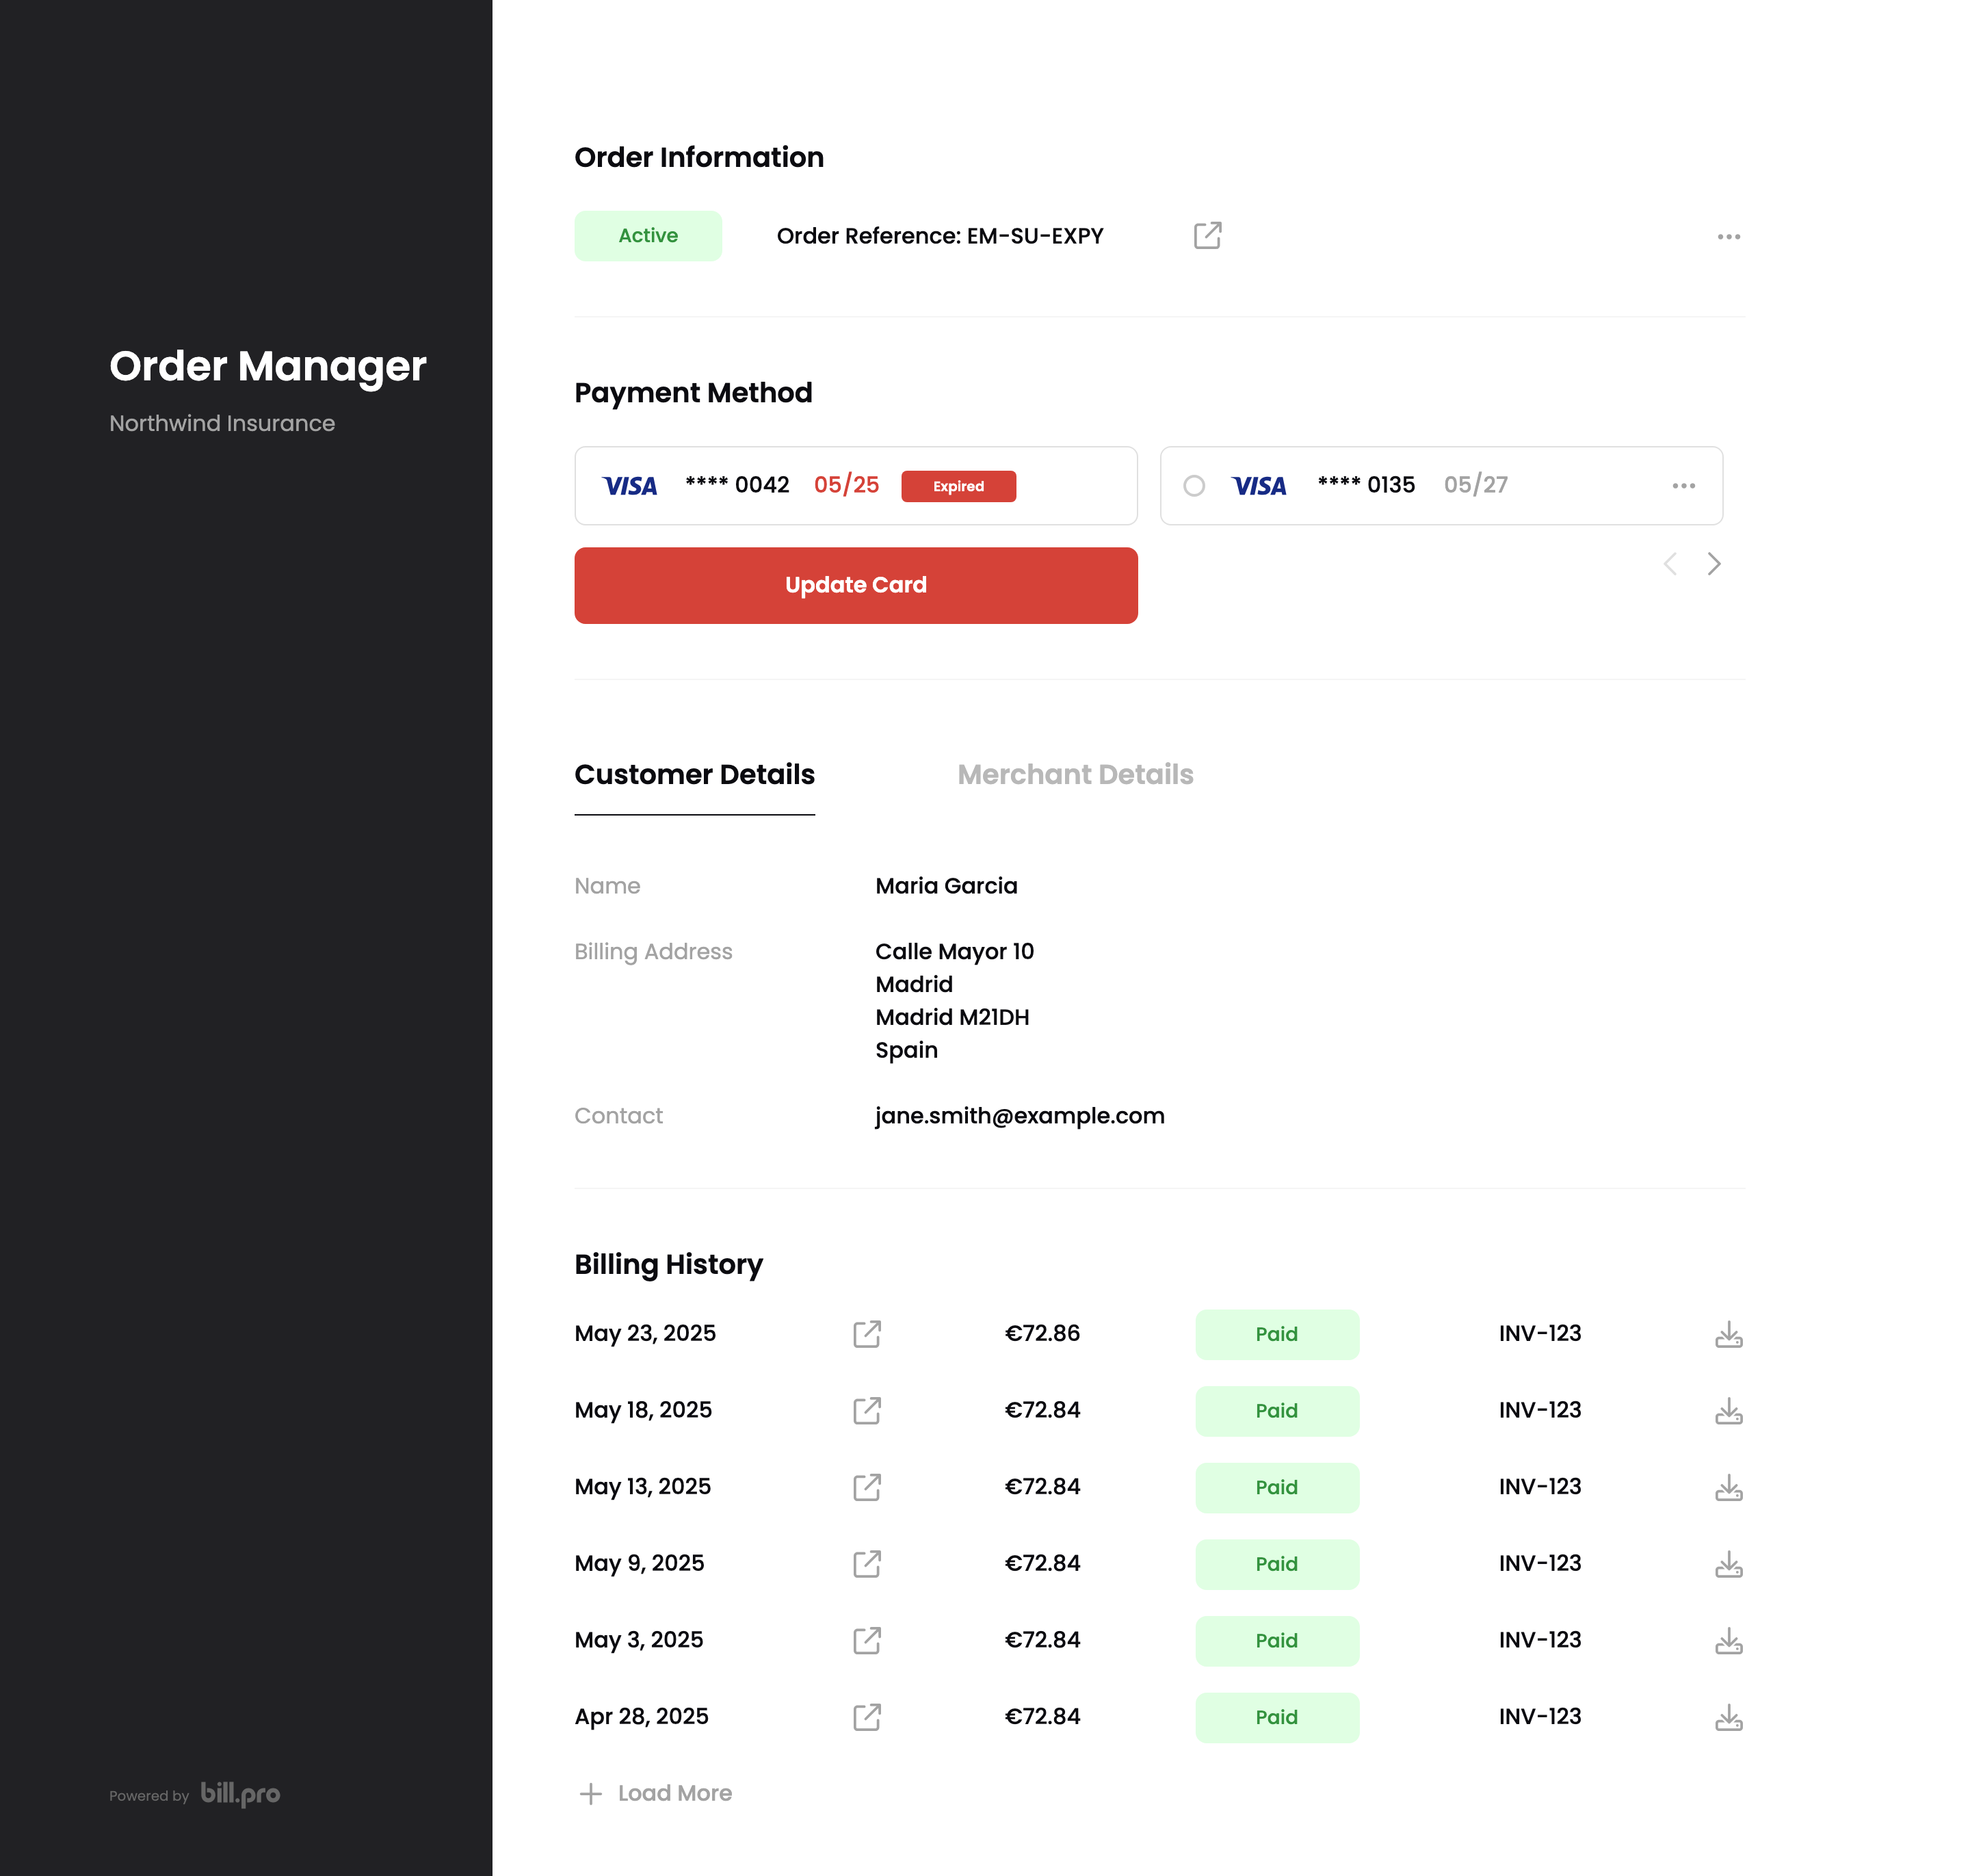The height and width of the screenshot is (1876, 1970).
Task: Switch to the Merchant Details tab
Action: click(x=1075, y=775)
